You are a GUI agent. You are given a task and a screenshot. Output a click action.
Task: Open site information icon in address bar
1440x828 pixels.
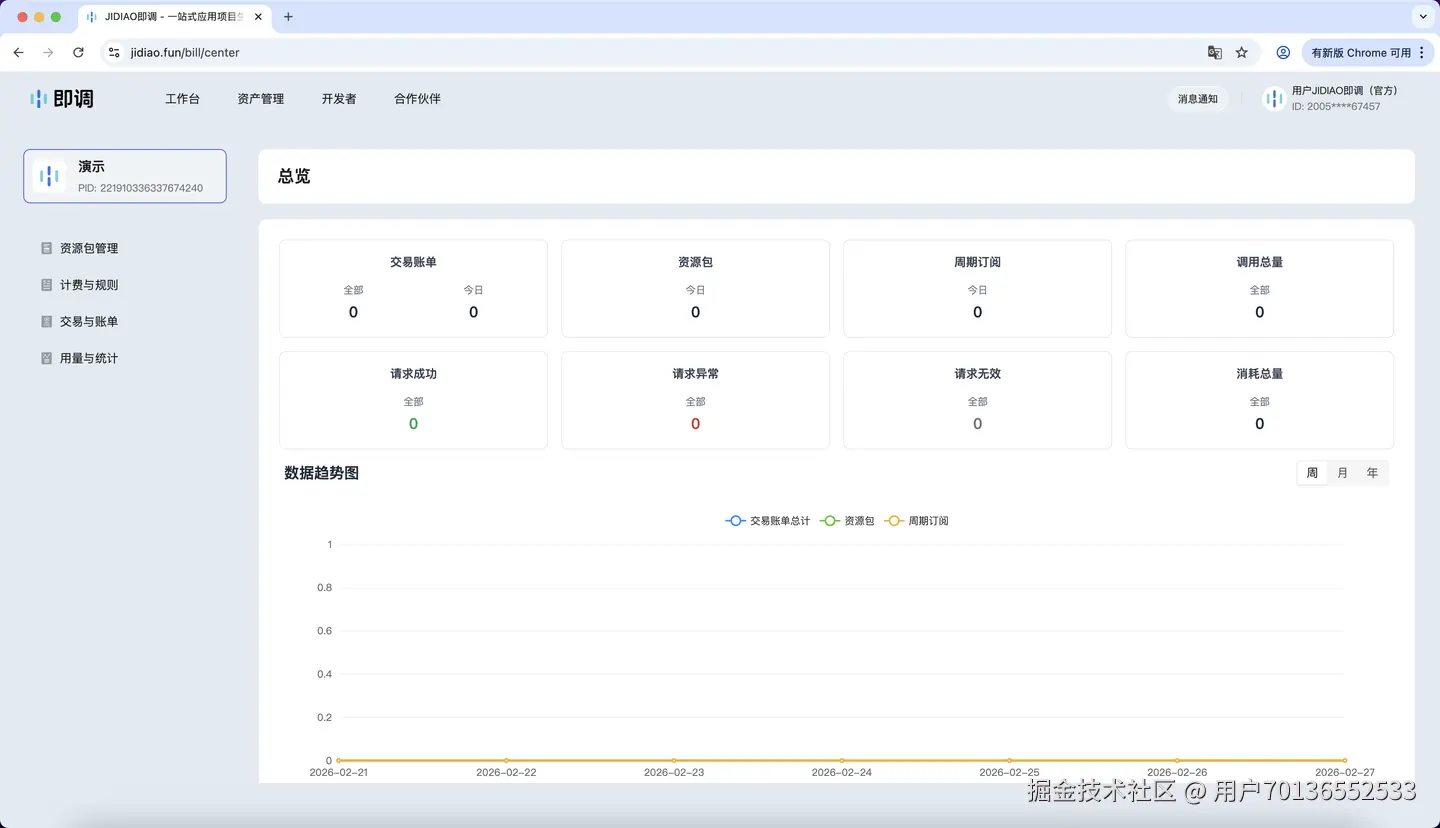(x=114, y=52)
